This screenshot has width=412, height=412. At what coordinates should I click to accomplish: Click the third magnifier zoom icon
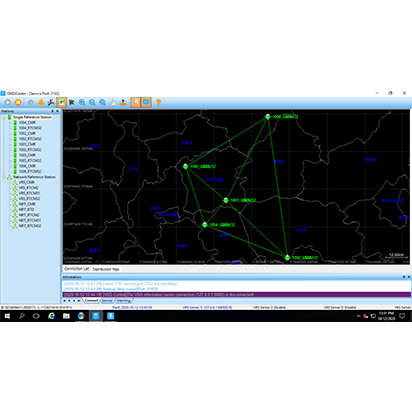[x=103, y=102]
